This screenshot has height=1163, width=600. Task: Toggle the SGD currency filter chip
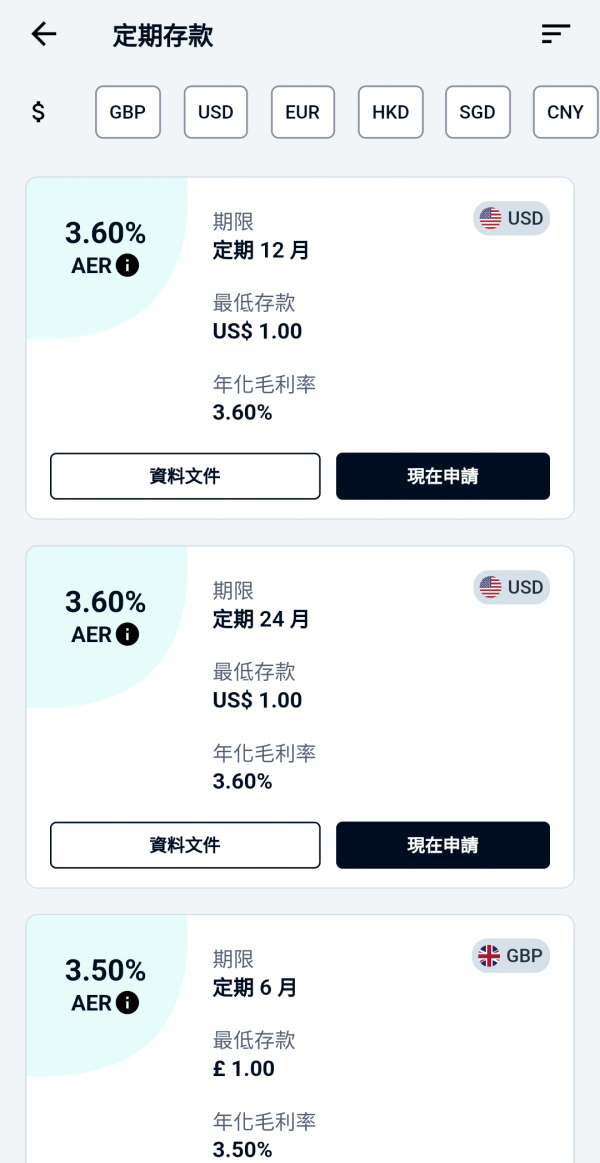(478, 112)
